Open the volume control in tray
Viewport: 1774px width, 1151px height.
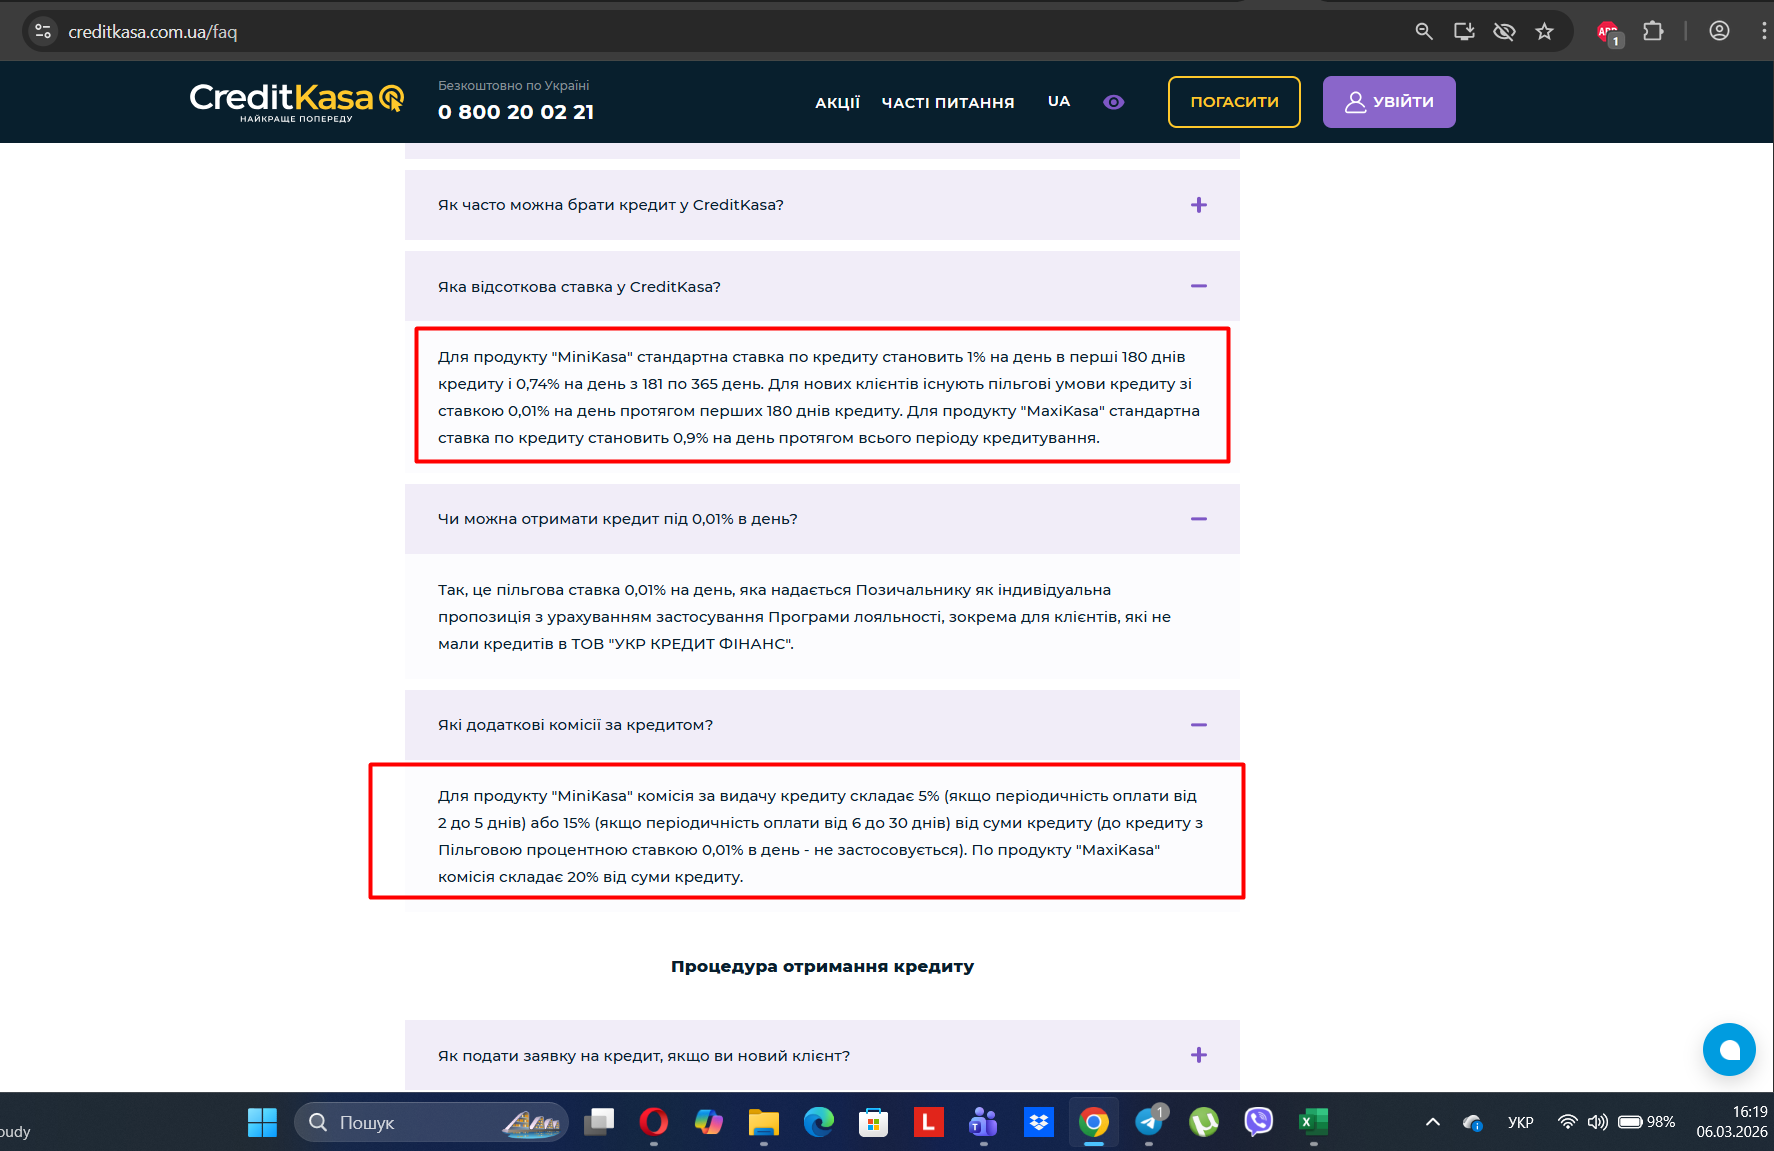click(1597, 1122)
